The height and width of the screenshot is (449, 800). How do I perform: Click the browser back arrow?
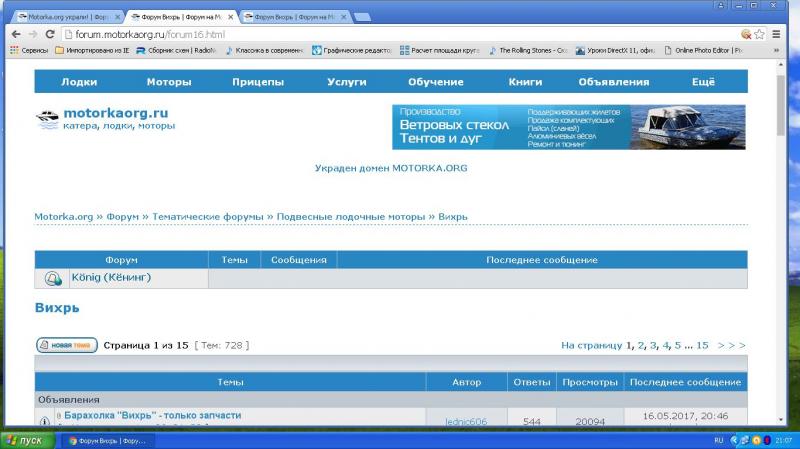click(x=16, y=34)
